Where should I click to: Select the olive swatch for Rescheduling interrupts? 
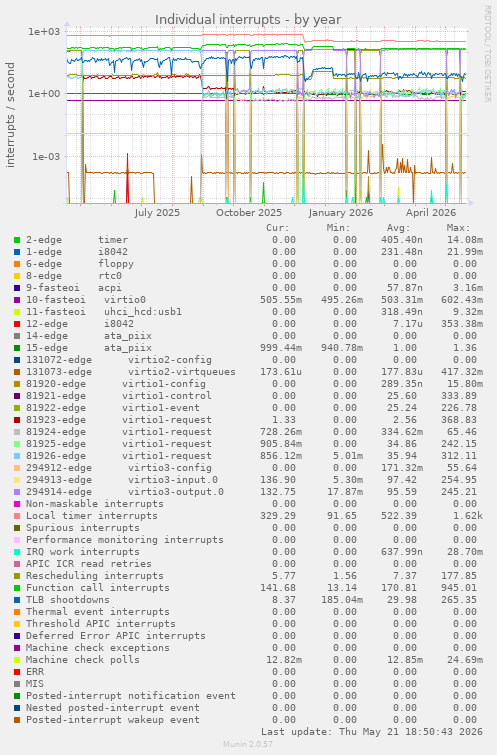pyautogui.click(x=17, y=576)
